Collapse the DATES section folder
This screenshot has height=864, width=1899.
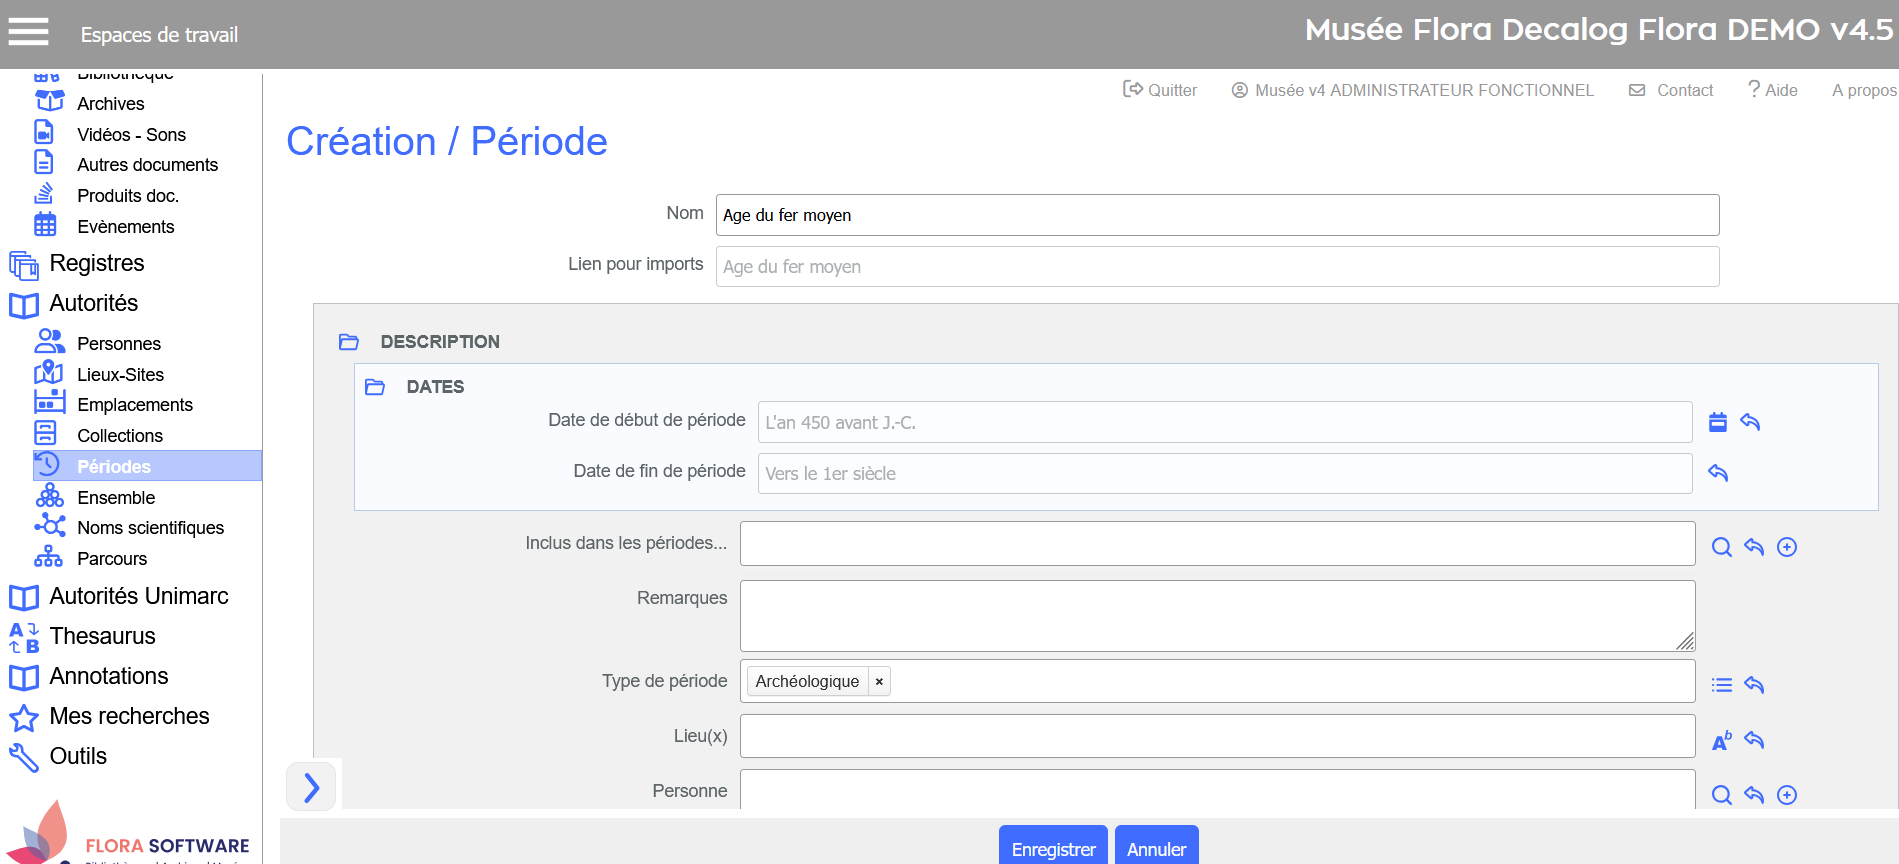click(375, 387)
